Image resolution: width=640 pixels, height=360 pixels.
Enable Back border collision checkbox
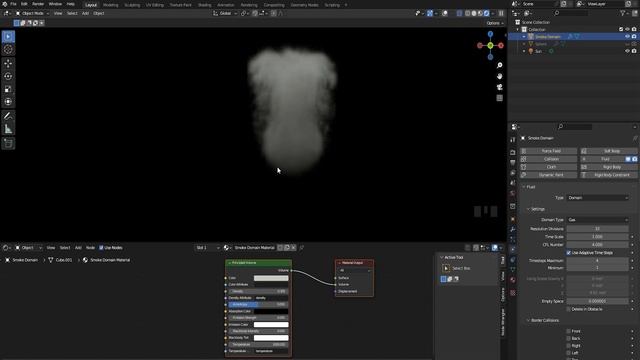(569, 338)
